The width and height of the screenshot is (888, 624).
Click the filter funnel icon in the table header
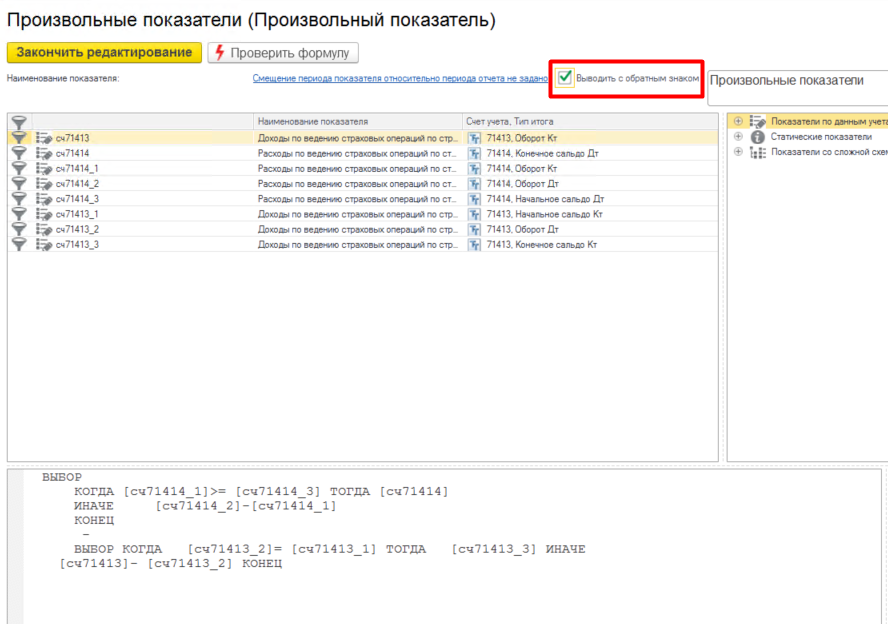click(18, 122)
